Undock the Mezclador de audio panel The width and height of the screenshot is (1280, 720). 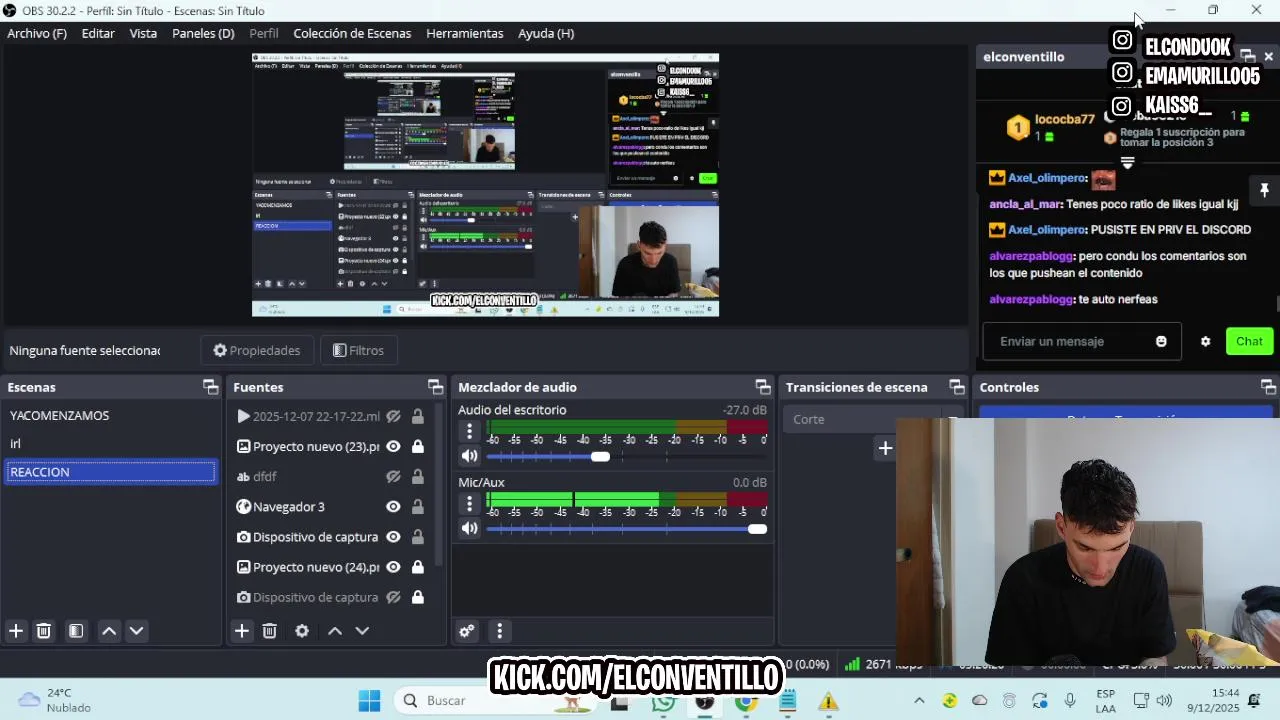click(x=763, y=387)
